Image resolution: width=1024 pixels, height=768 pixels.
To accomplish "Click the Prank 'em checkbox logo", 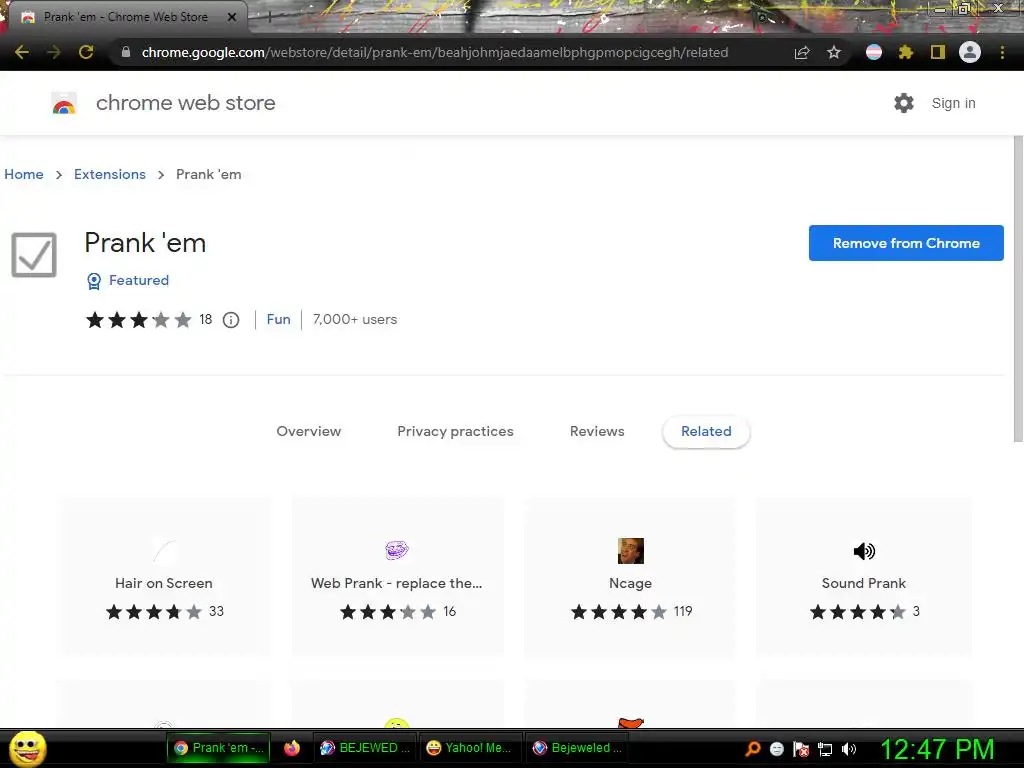I will pyautogui.click(x=34, y=255).
